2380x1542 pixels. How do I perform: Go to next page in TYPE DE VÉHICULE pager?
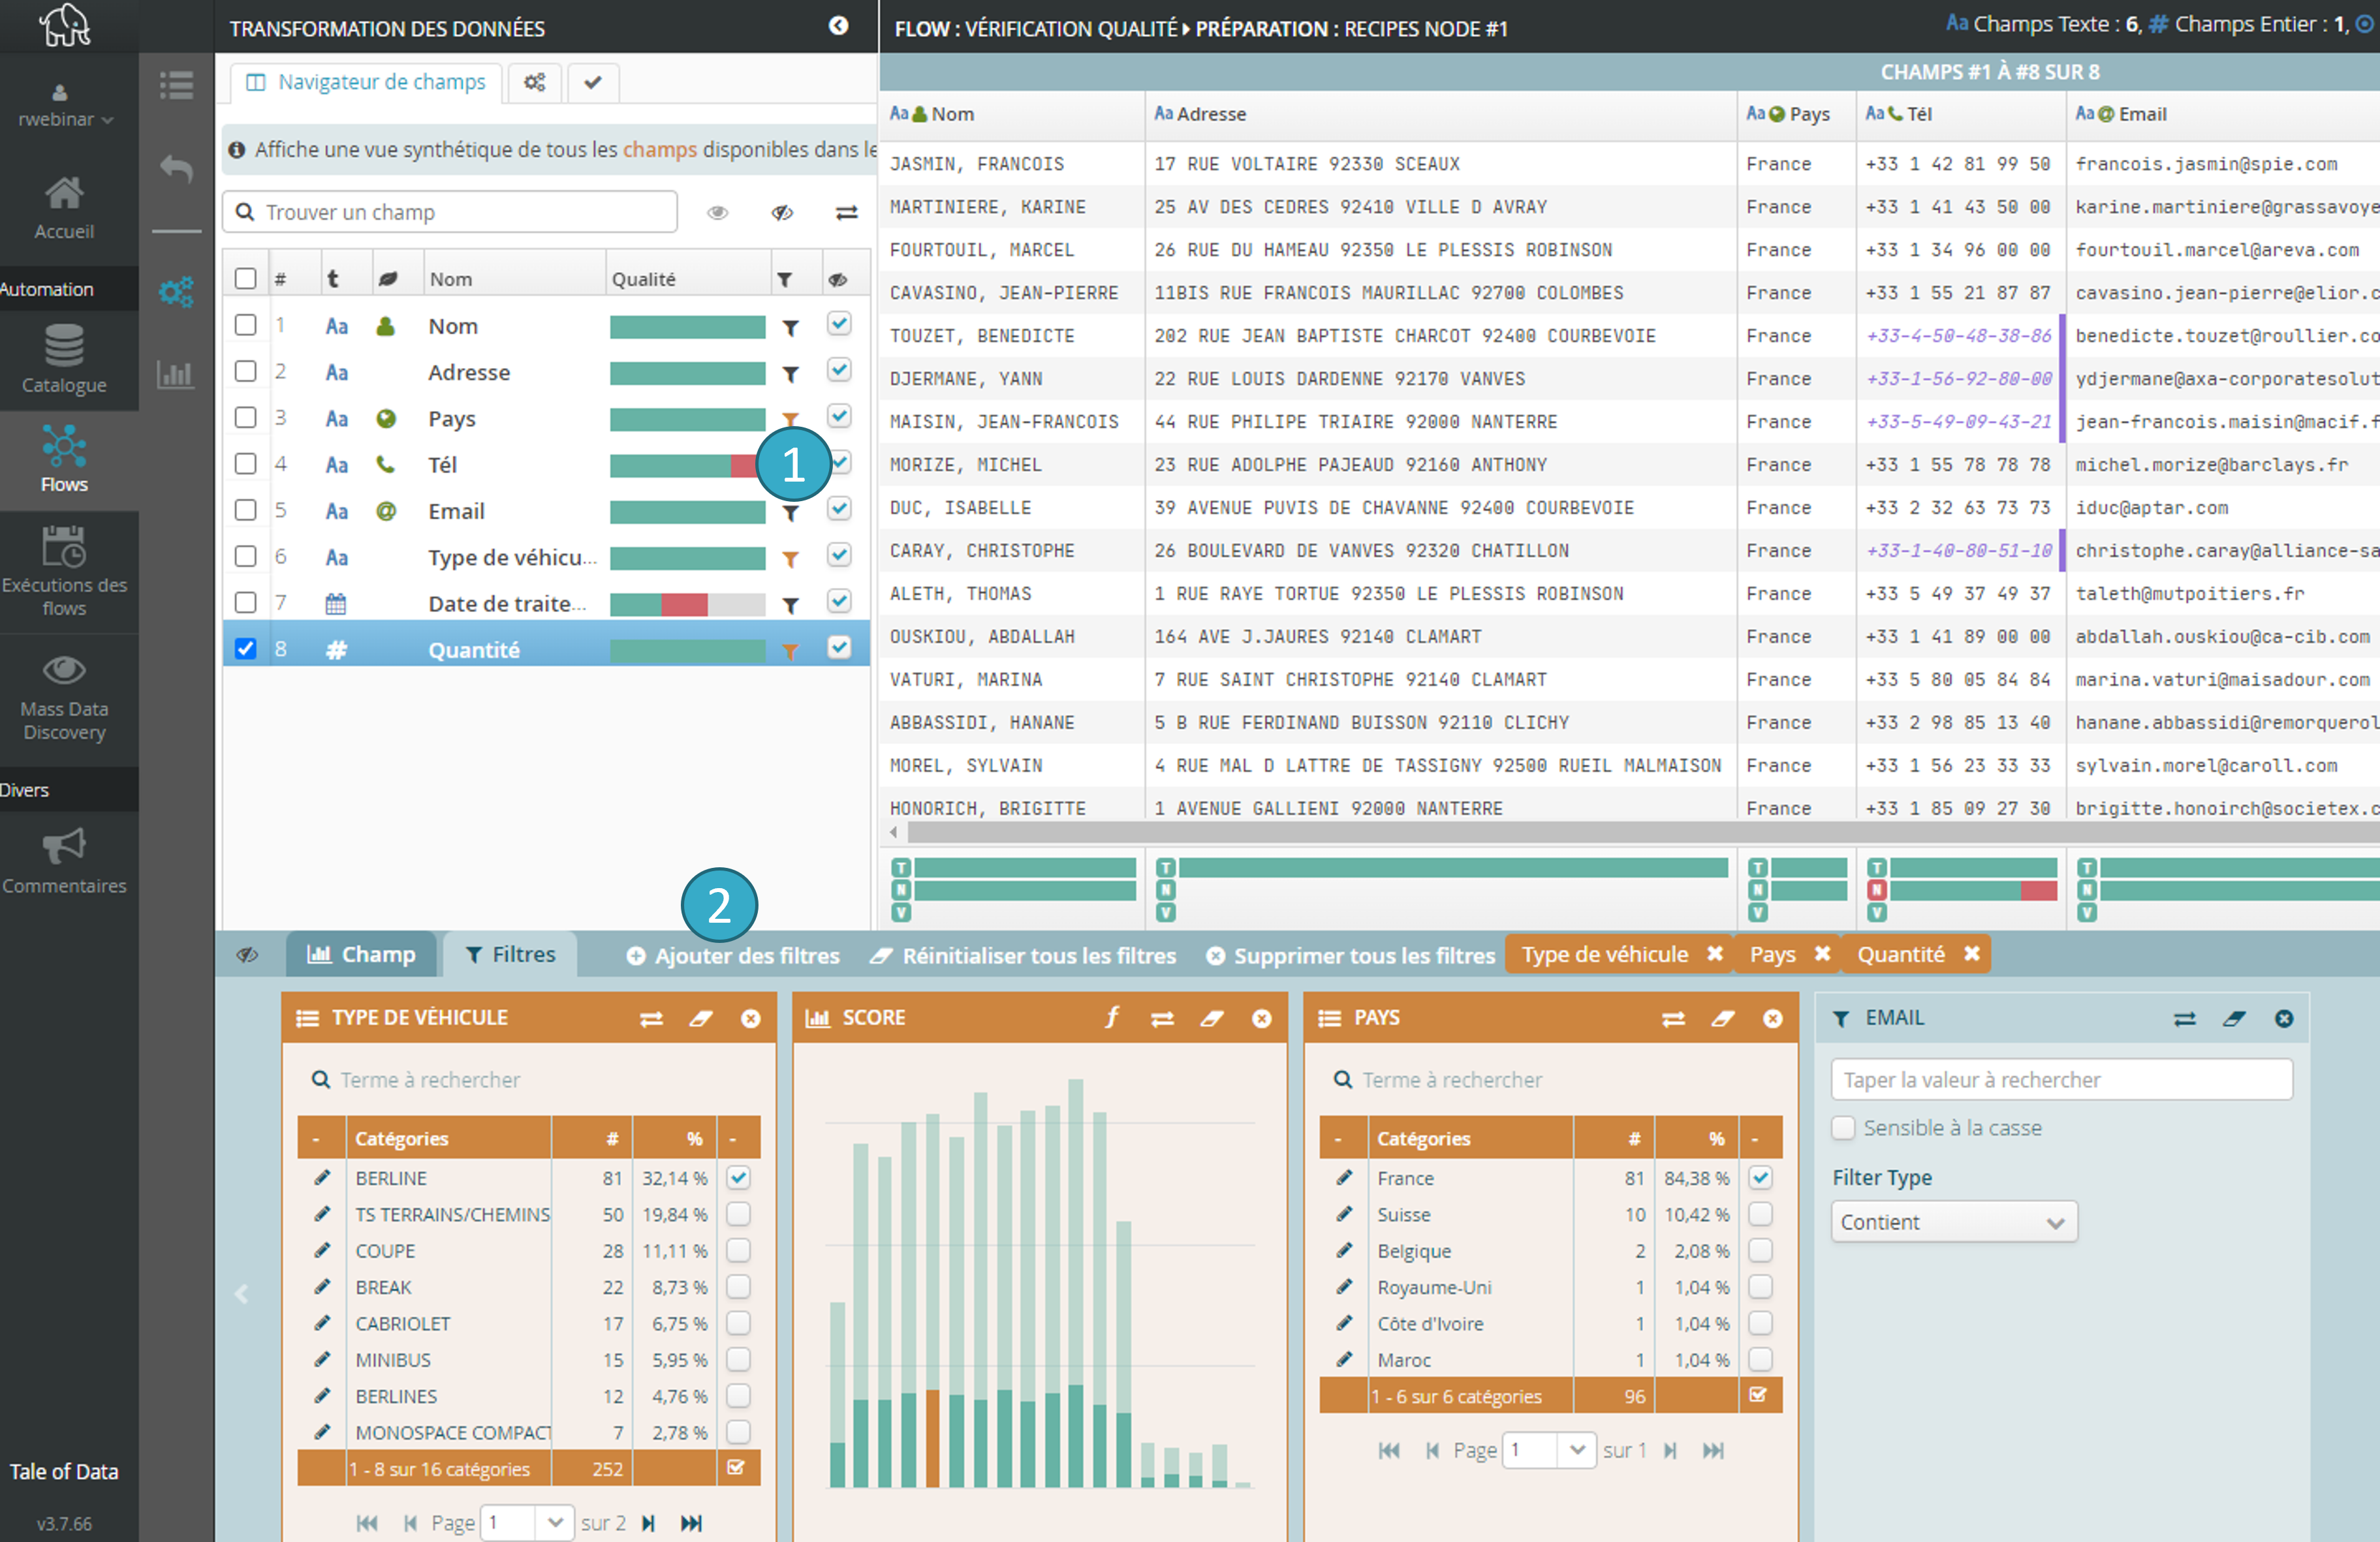tap(648, 1522)
